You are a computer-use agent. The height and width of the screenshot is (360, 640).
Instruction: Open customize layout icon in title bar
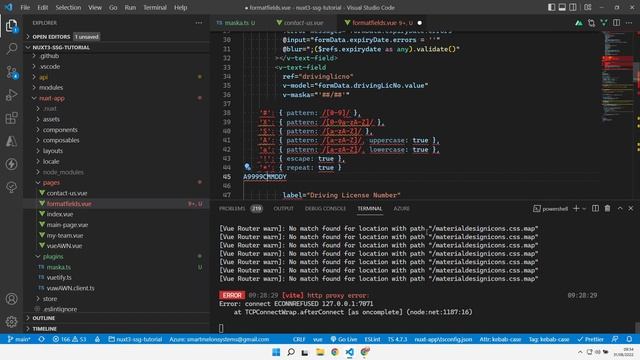588,7
